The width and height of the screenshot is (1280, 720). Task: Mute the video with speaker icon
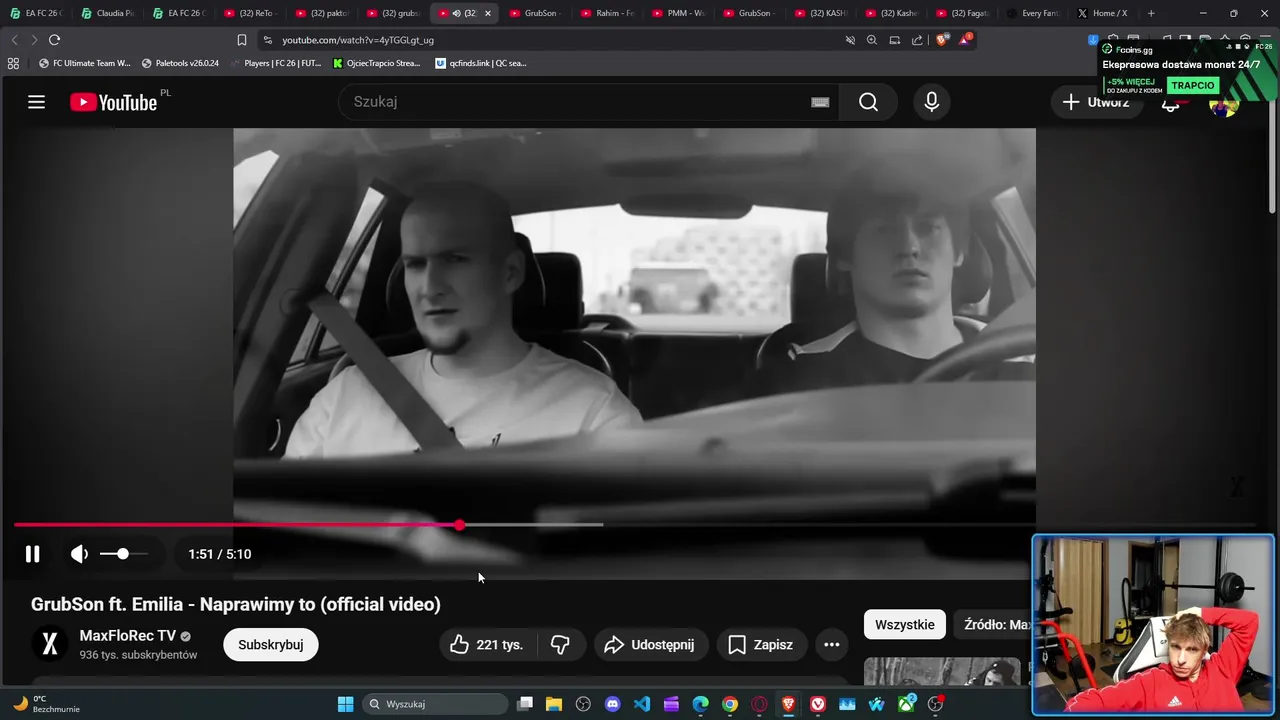(79, 554)
